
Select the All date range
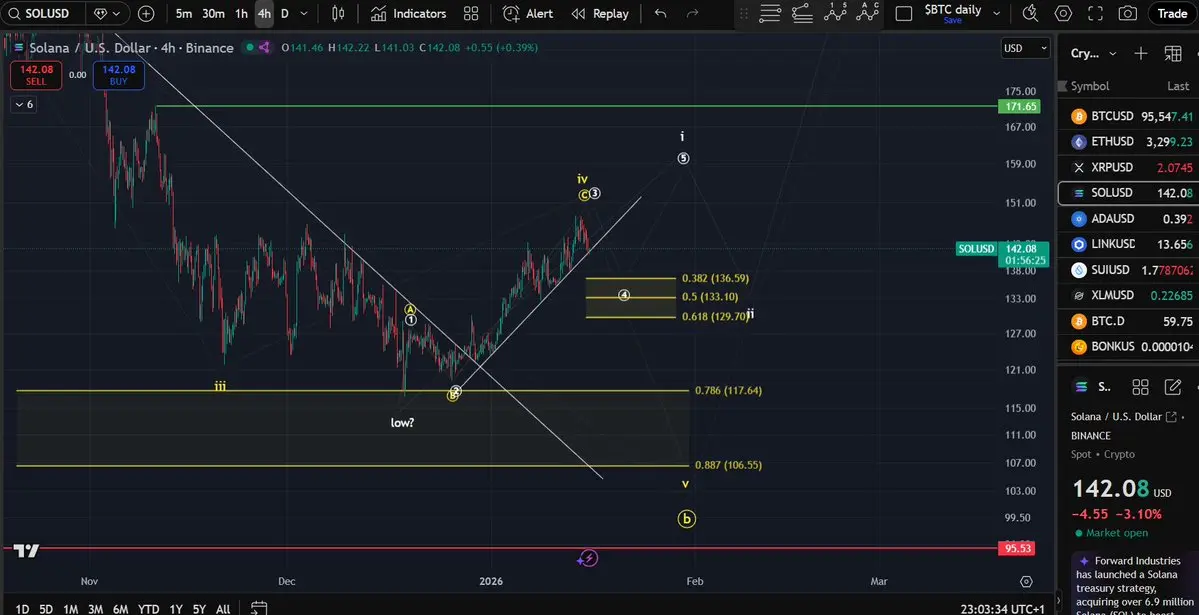pyautogui.click(x=223, y=609)
